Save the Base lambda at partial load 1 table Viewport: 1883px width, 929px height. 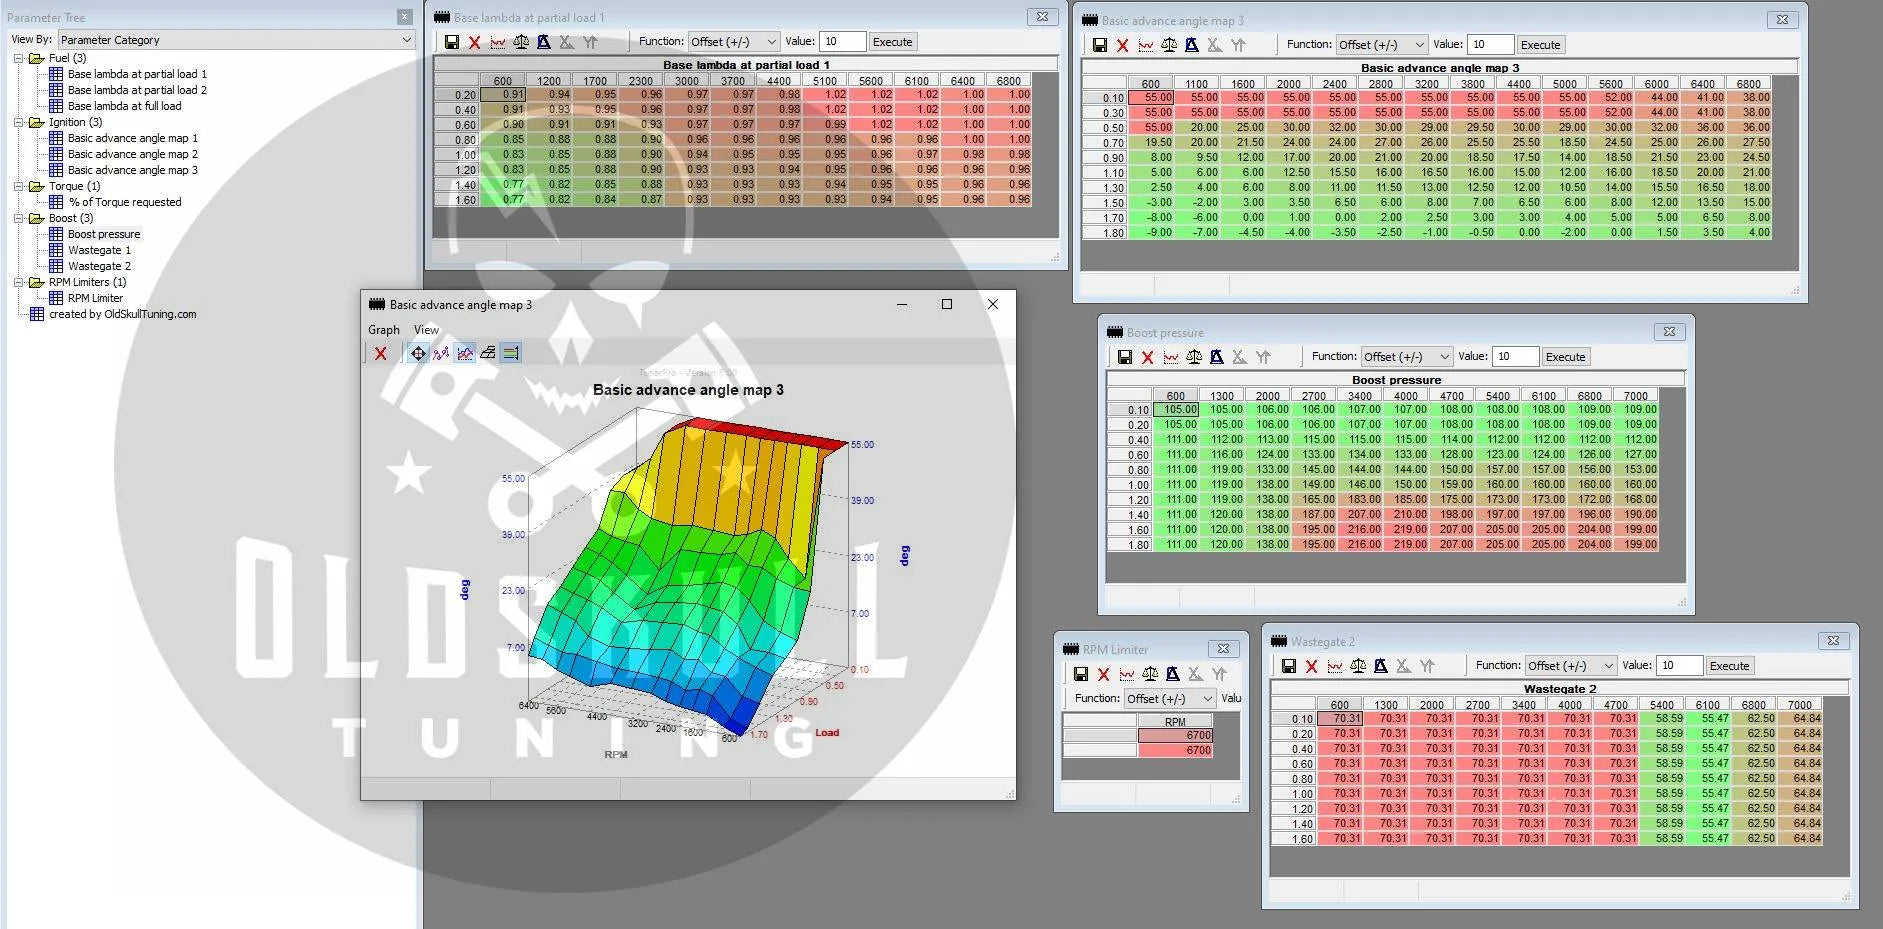(452, 42)
